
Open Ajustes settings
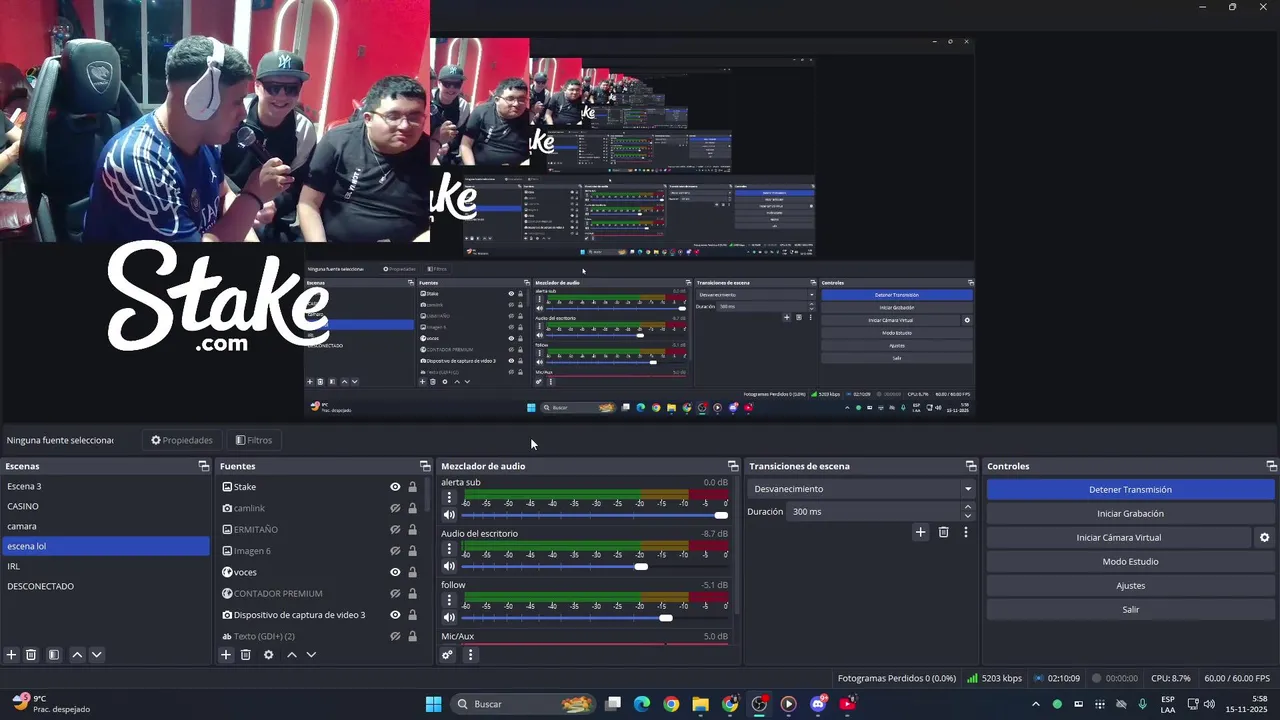tap(1130, 586)
